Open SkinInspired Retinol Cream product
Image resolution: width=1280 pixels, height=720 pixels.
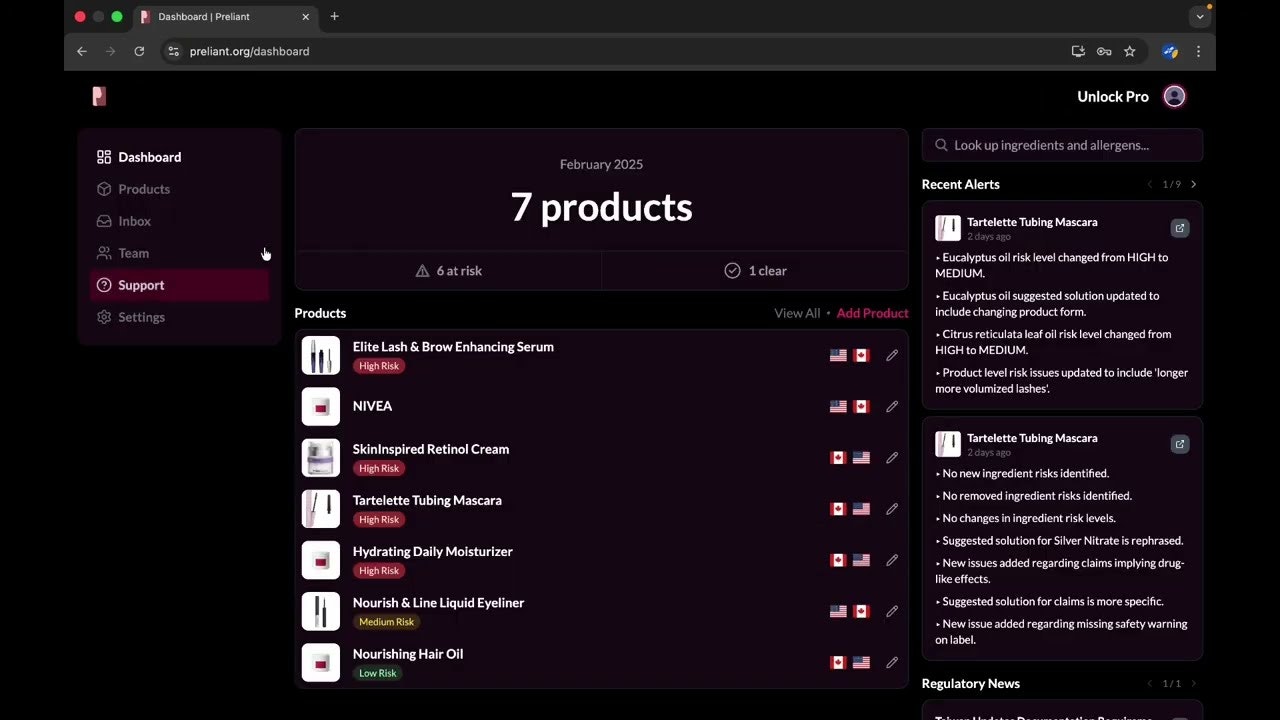point(431,449)
